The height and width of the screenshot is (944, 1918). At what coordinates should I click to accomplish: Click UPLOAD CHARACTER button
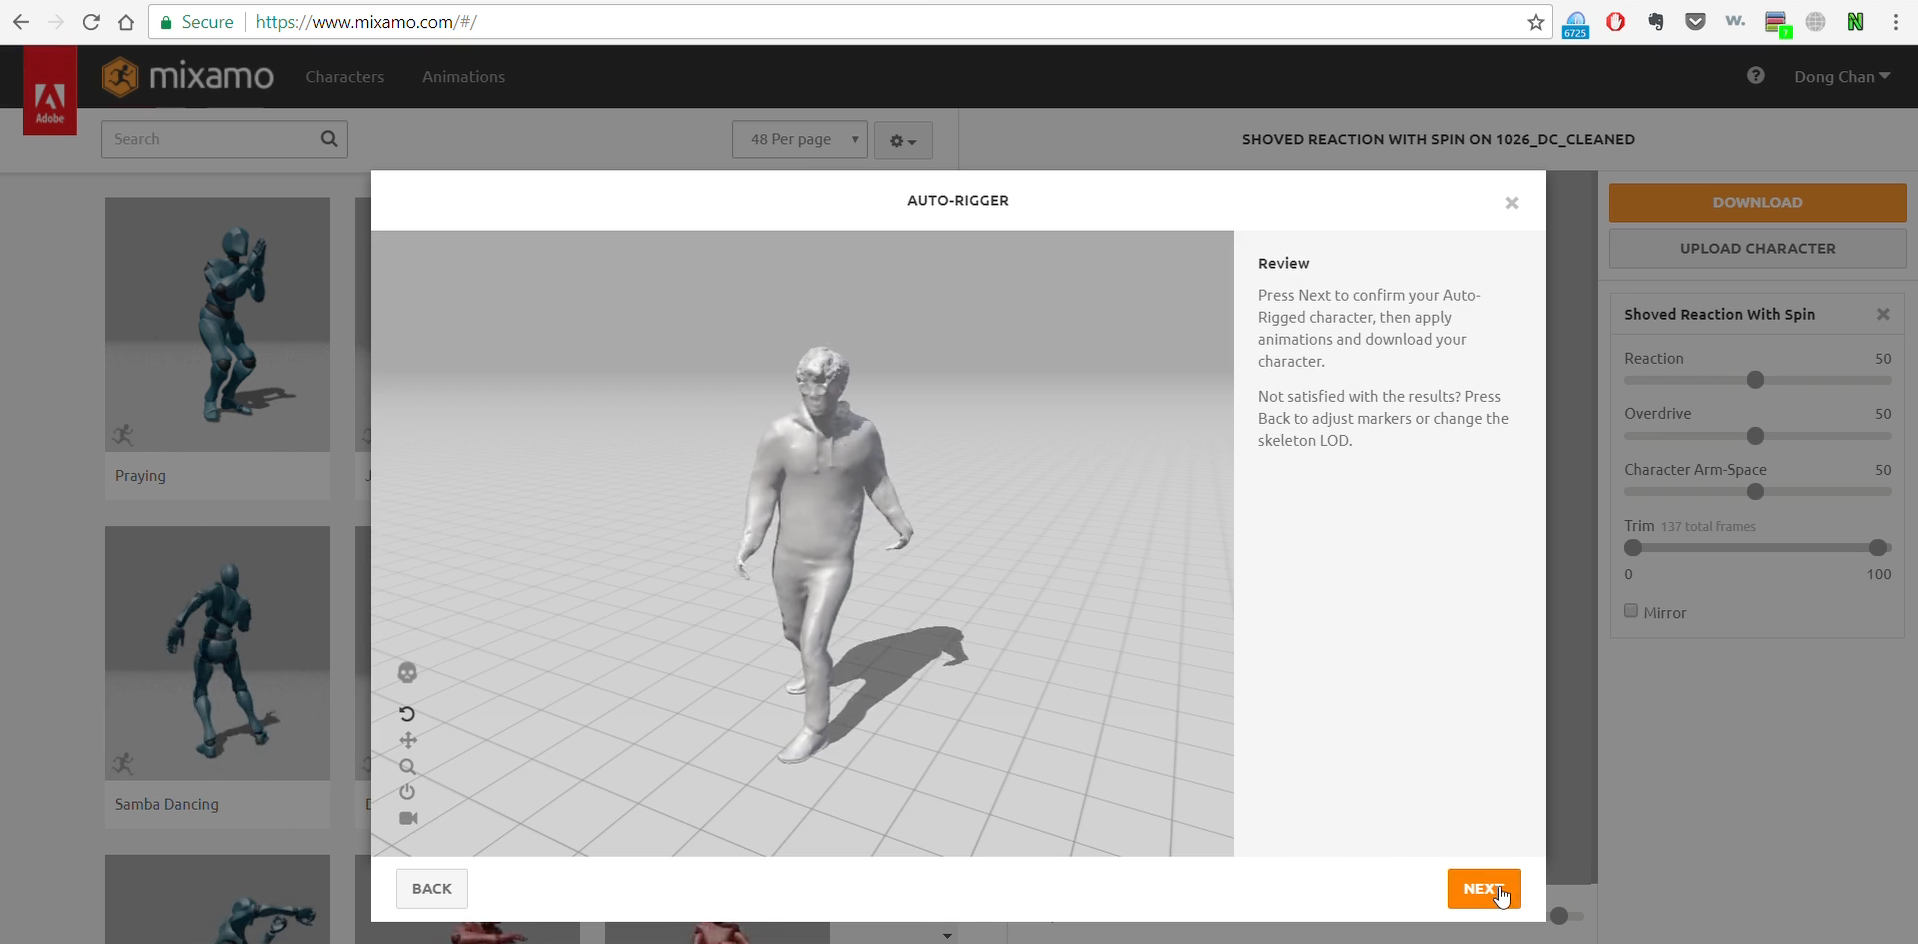pos(1757,249)
